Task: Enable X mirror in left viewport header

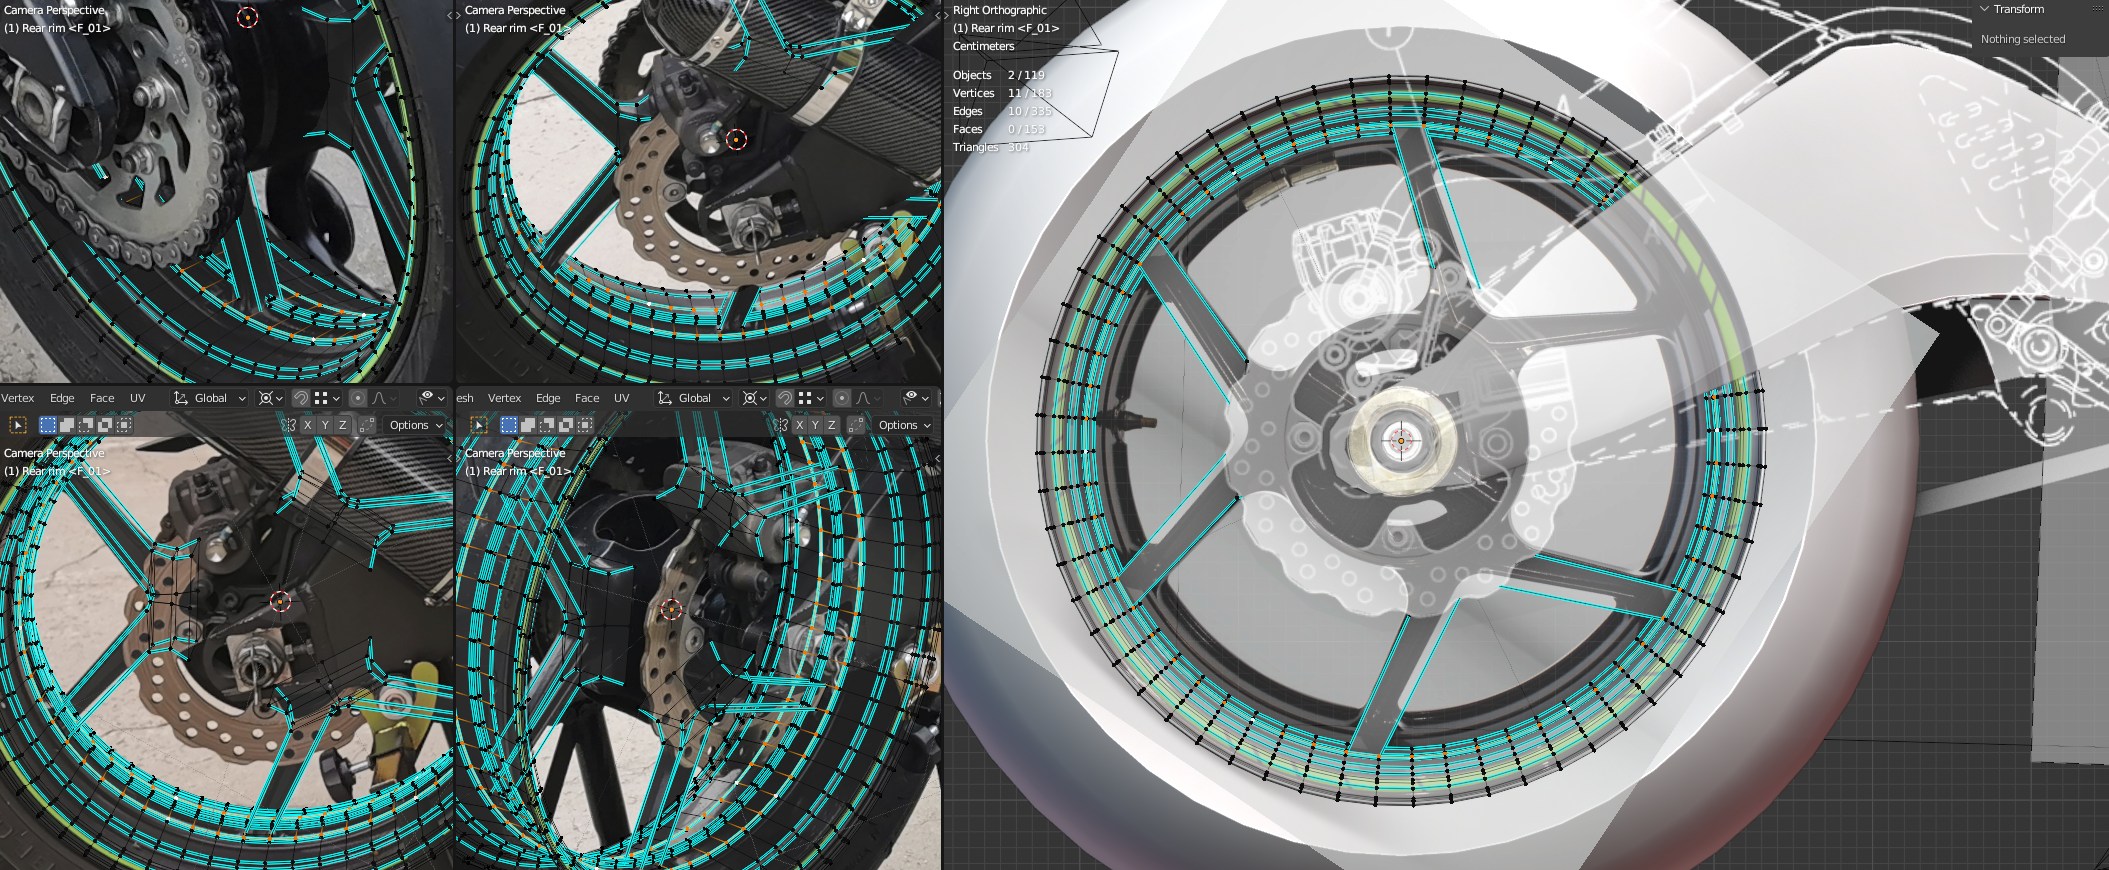Action: (307, 425)
